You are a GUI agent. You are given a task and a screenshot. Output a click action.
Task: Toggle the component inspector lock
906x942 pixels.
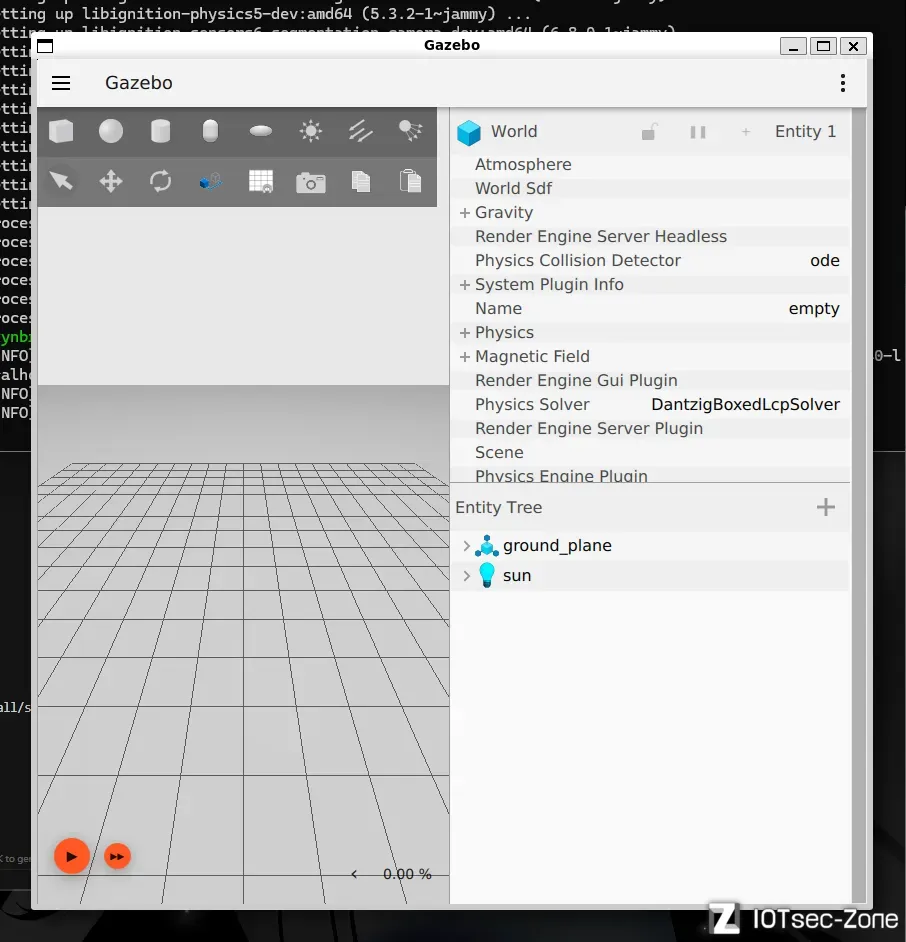pos(649,132)
